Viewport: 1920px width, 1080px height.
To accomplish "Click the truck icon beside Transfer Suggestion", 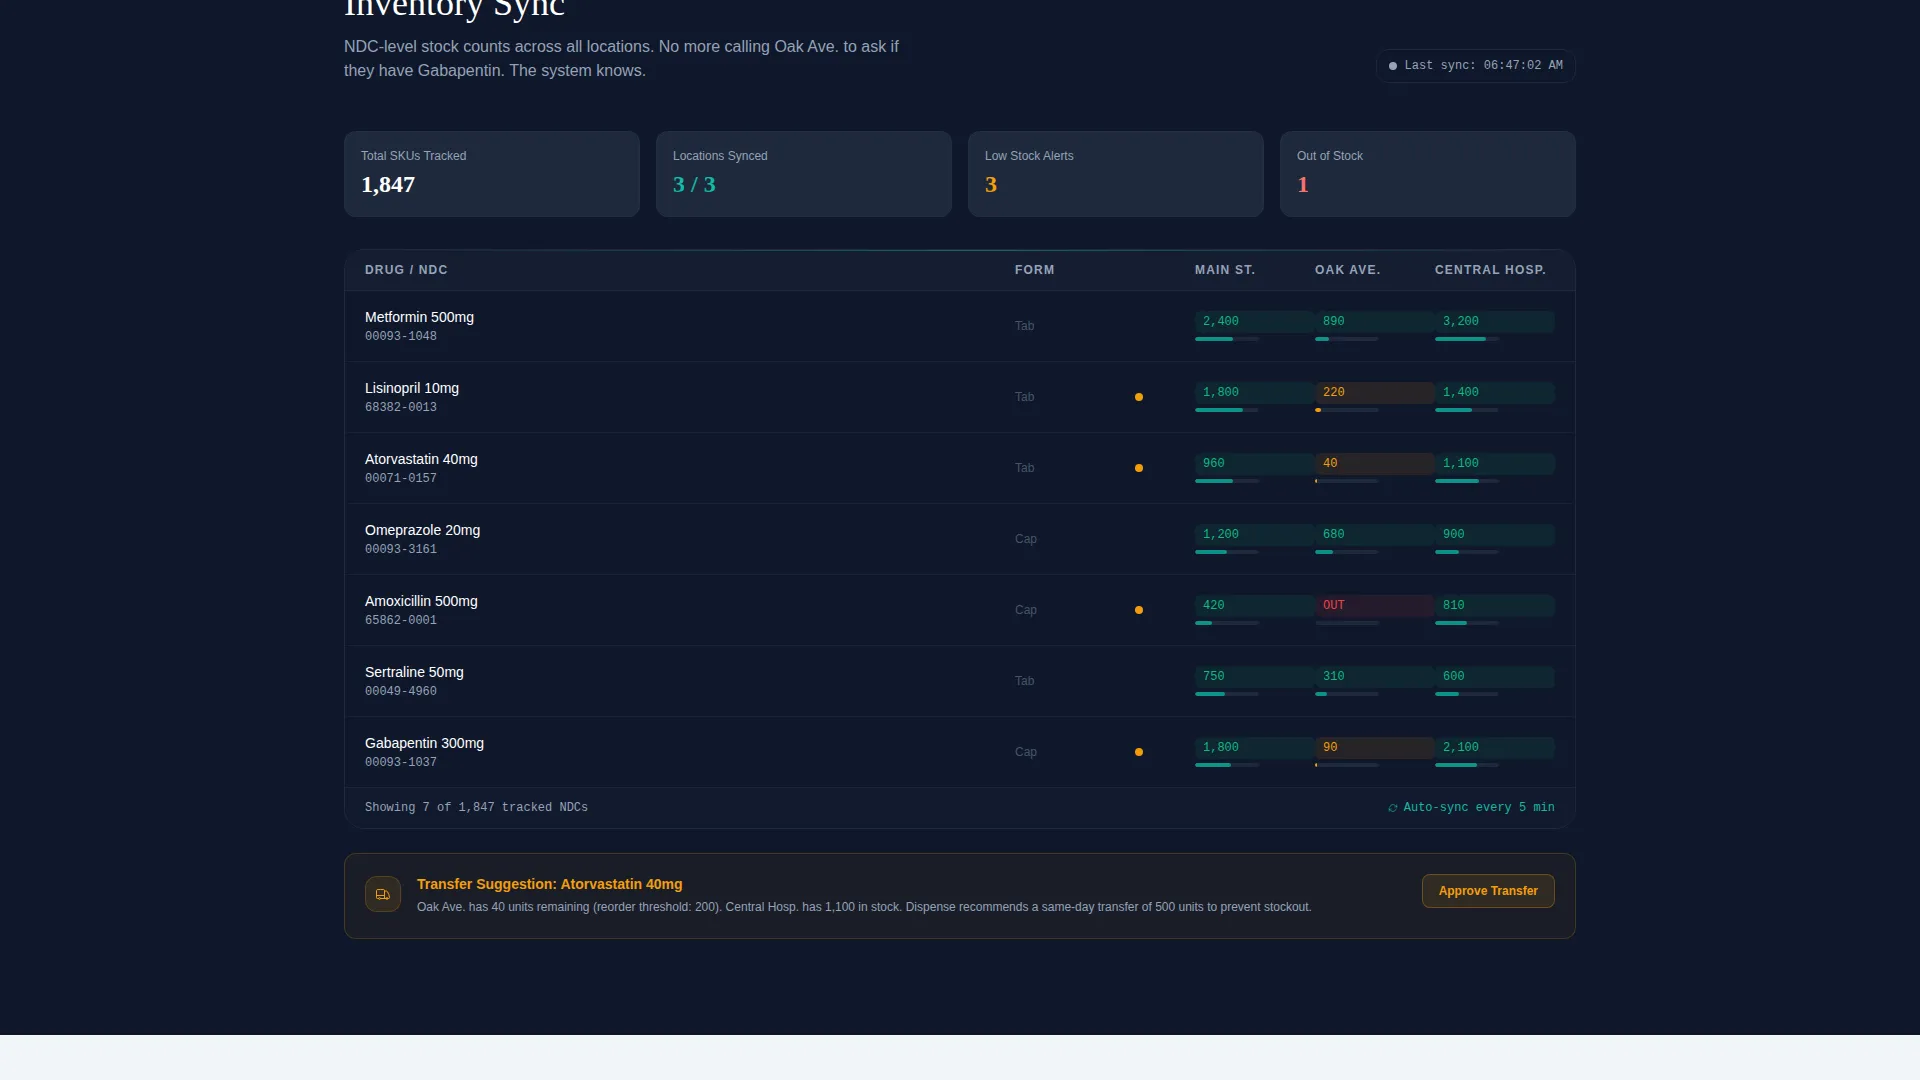I will coord(383,894).
